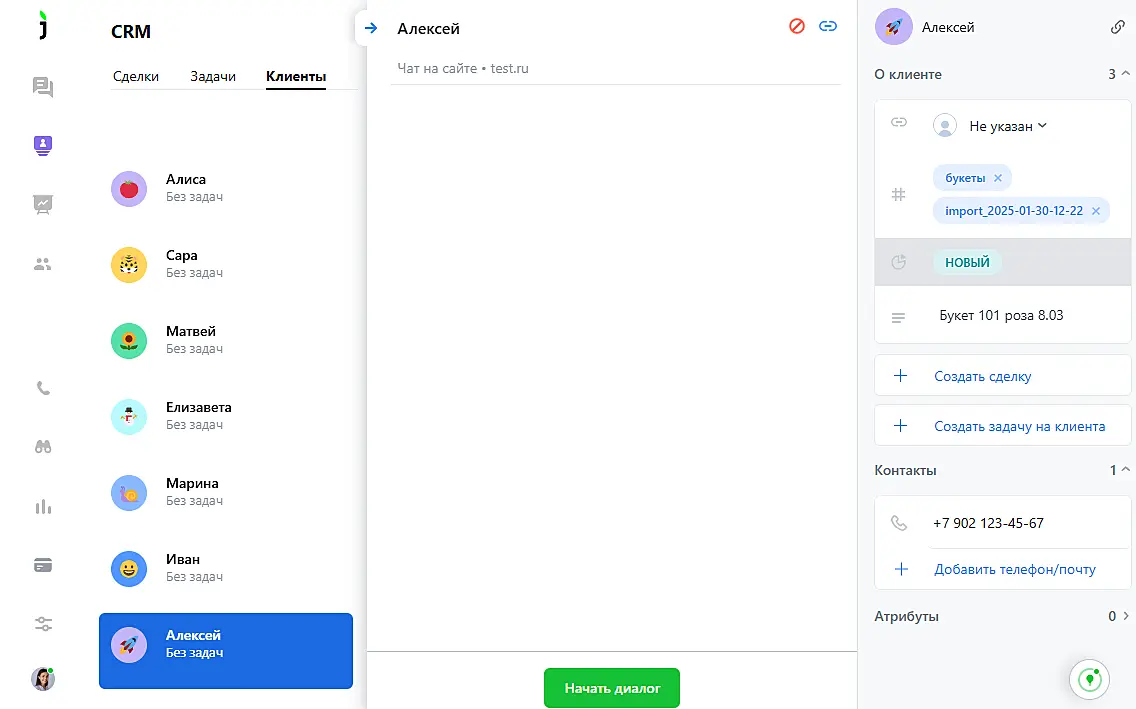Click the blue link icon in chat header

828,26
